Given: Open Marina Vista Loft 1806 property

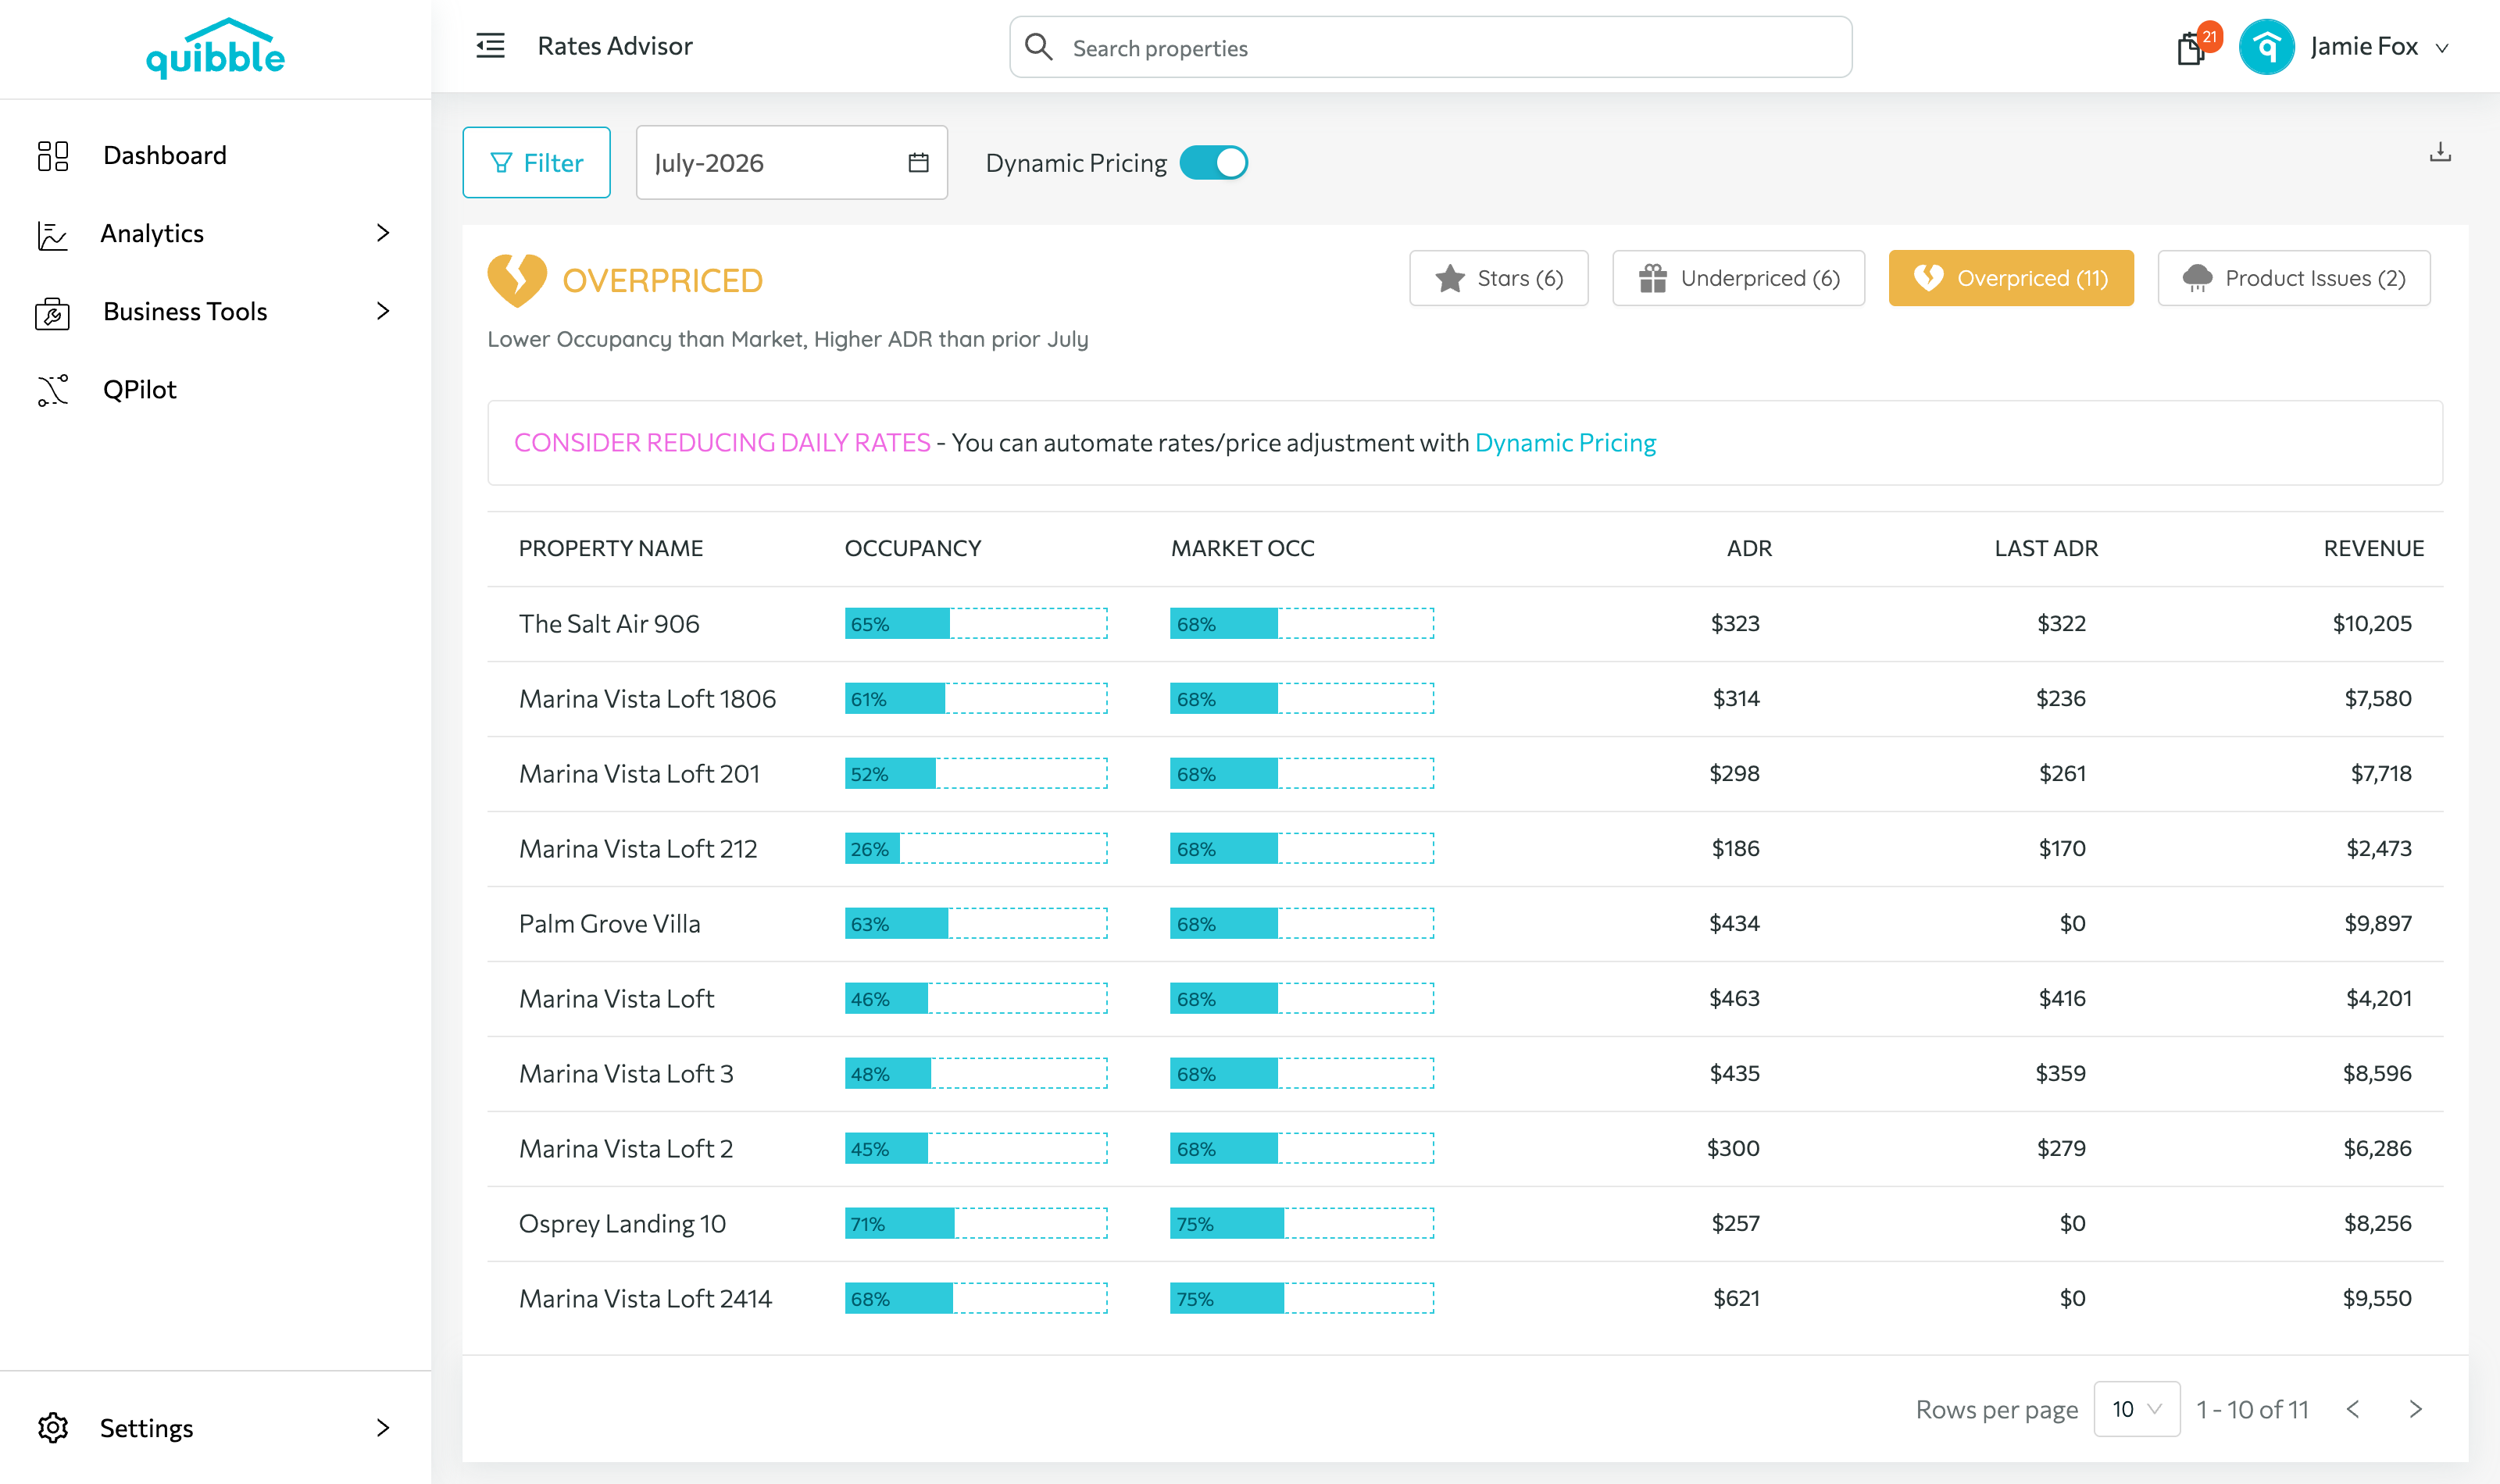Looking at the screenshot, I should (x=647, y=699).
